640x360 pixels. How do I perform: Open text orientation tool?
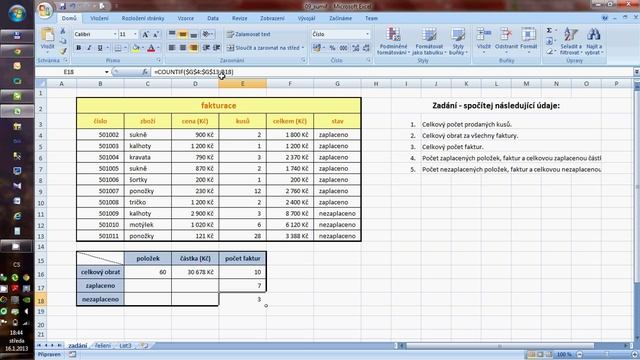pyautogui.click(x=207, y=34)
